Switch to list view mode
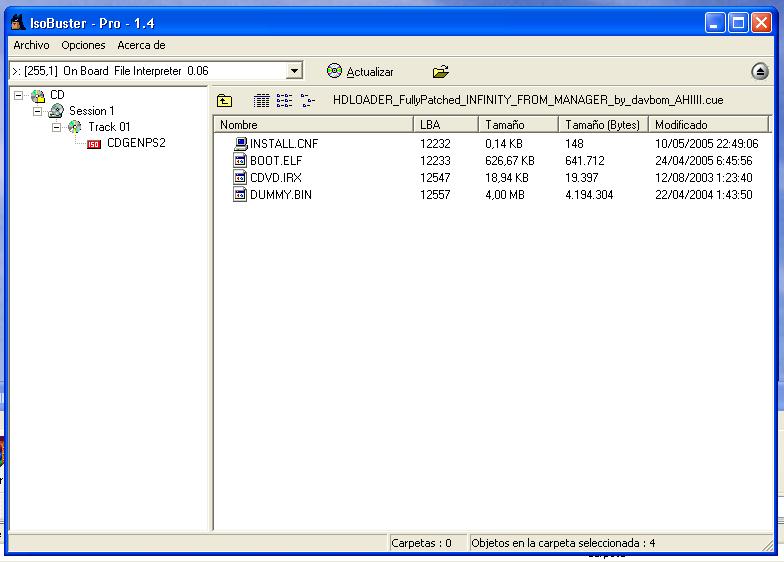The image size is (784, 562). 284,101
